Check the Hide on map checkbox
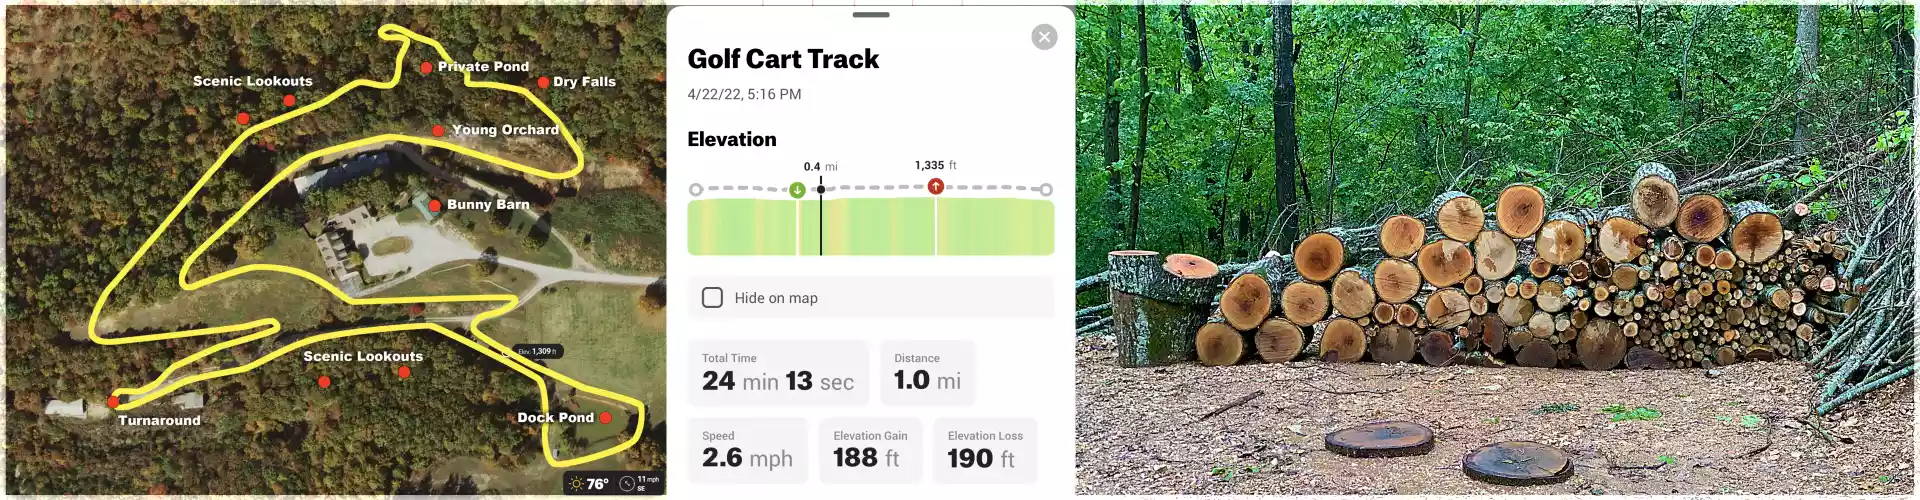Screen dimensions: 1920x500 point(712,298)
